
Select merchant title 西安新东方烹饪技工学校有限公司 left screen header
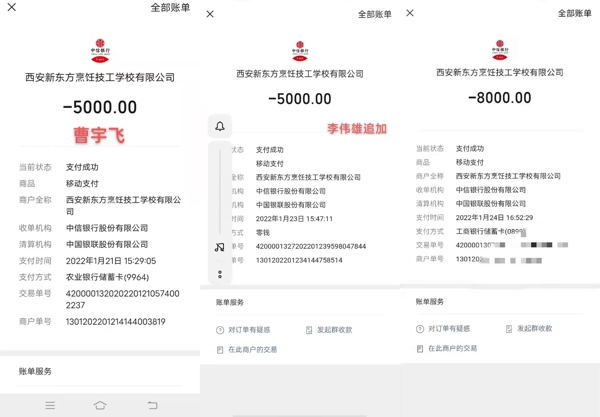[x=100, y=77]
